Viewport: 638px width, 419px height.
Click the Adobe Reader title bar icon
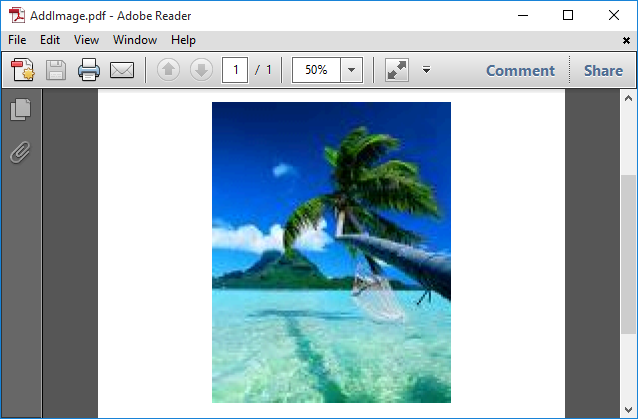(17, 15)
